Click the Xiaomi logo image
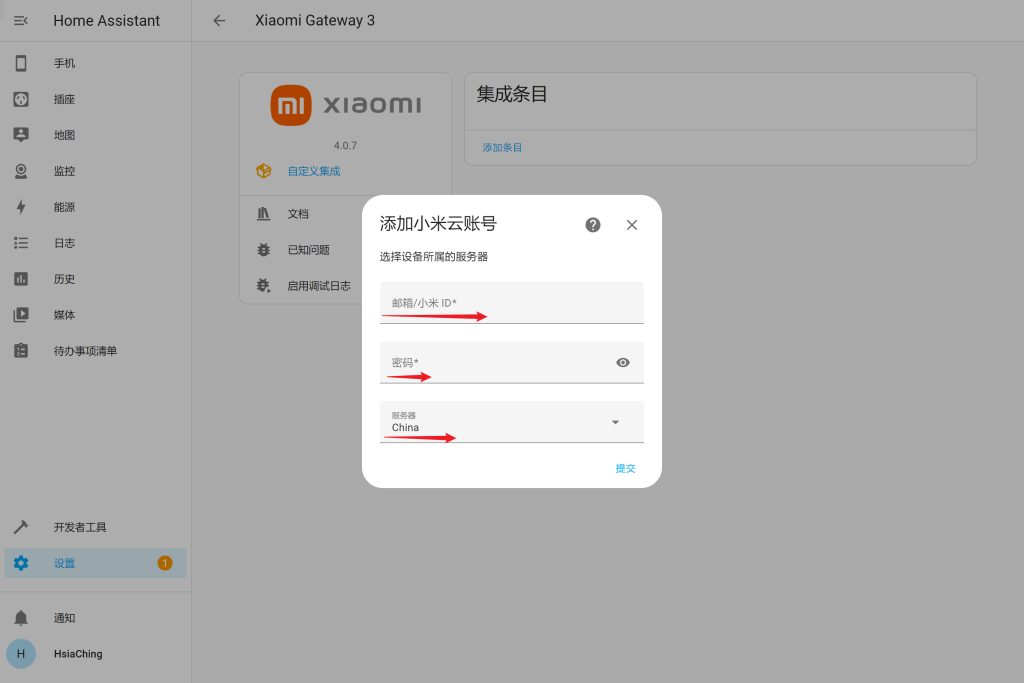 pyautogui.click(x=345, y=105)
